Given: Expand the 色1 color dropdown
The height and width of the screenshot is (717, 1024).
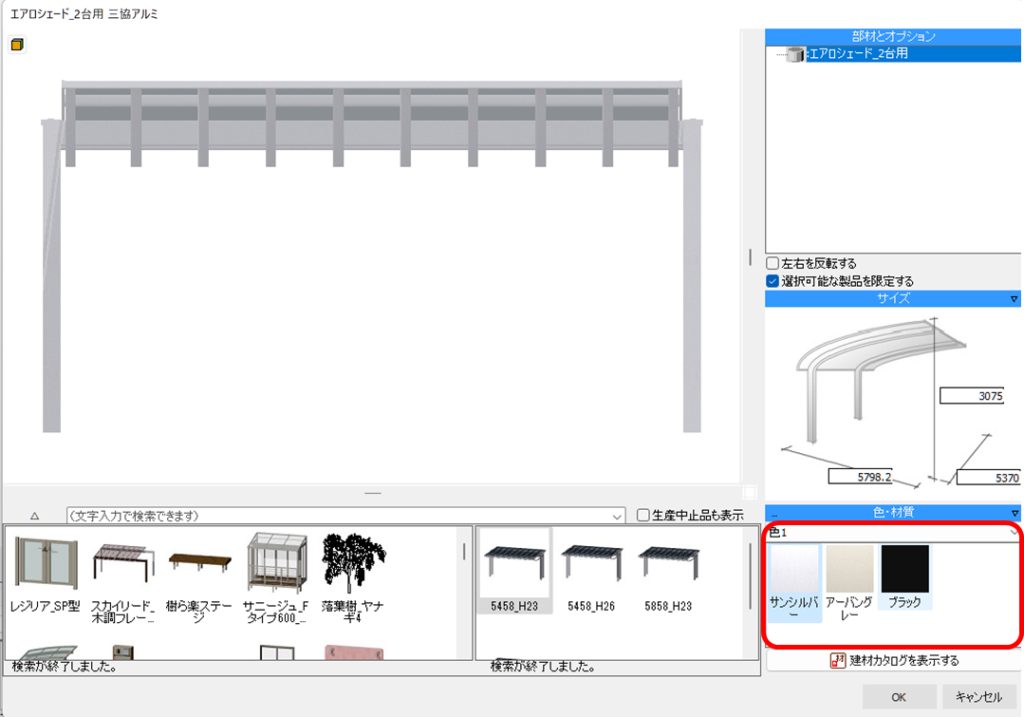Looking at the screenshot, I should point(1014,533).
